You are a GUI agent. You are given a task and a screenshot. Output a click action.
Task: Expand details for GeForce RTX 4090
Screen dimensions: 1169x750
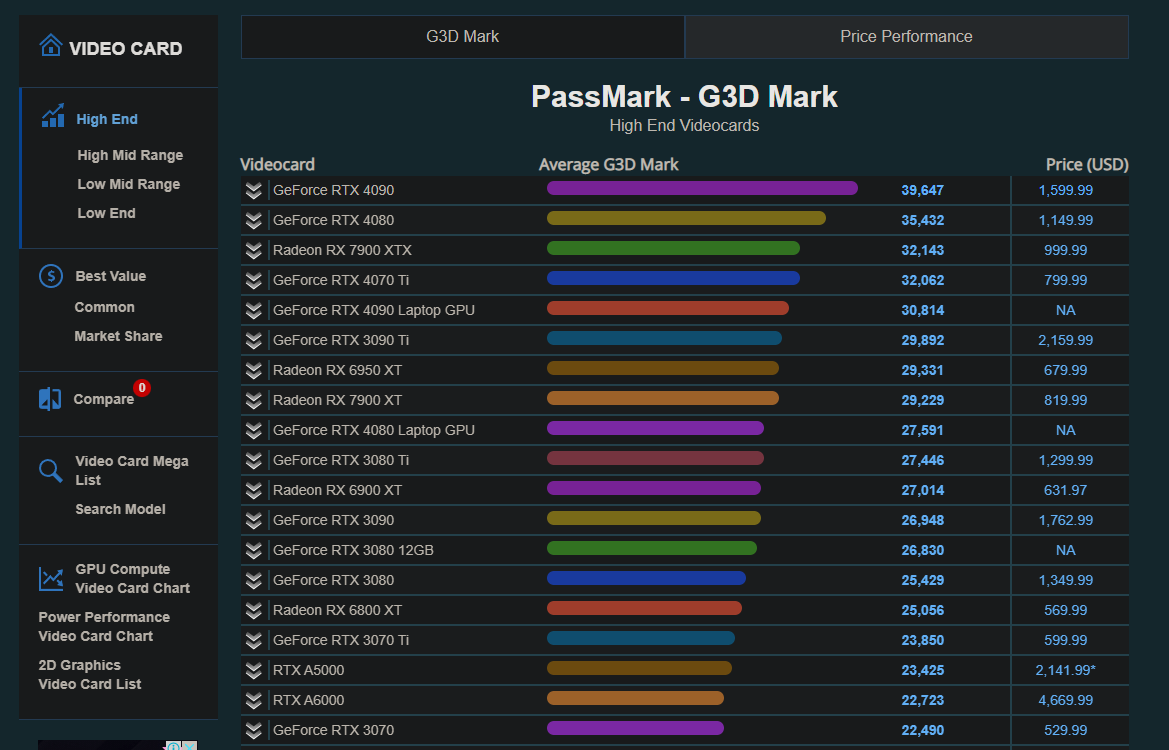click(253, 191)
